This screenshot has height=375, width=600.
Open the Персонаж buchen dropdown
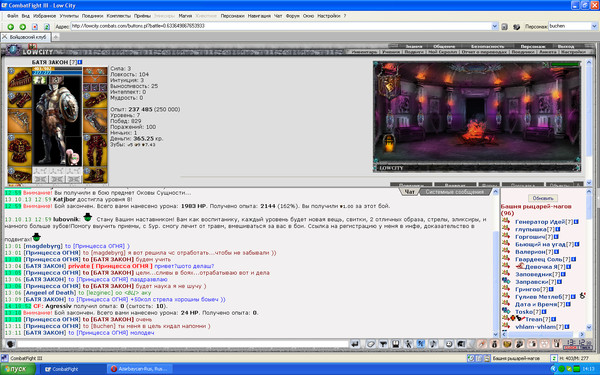[594, 26]
